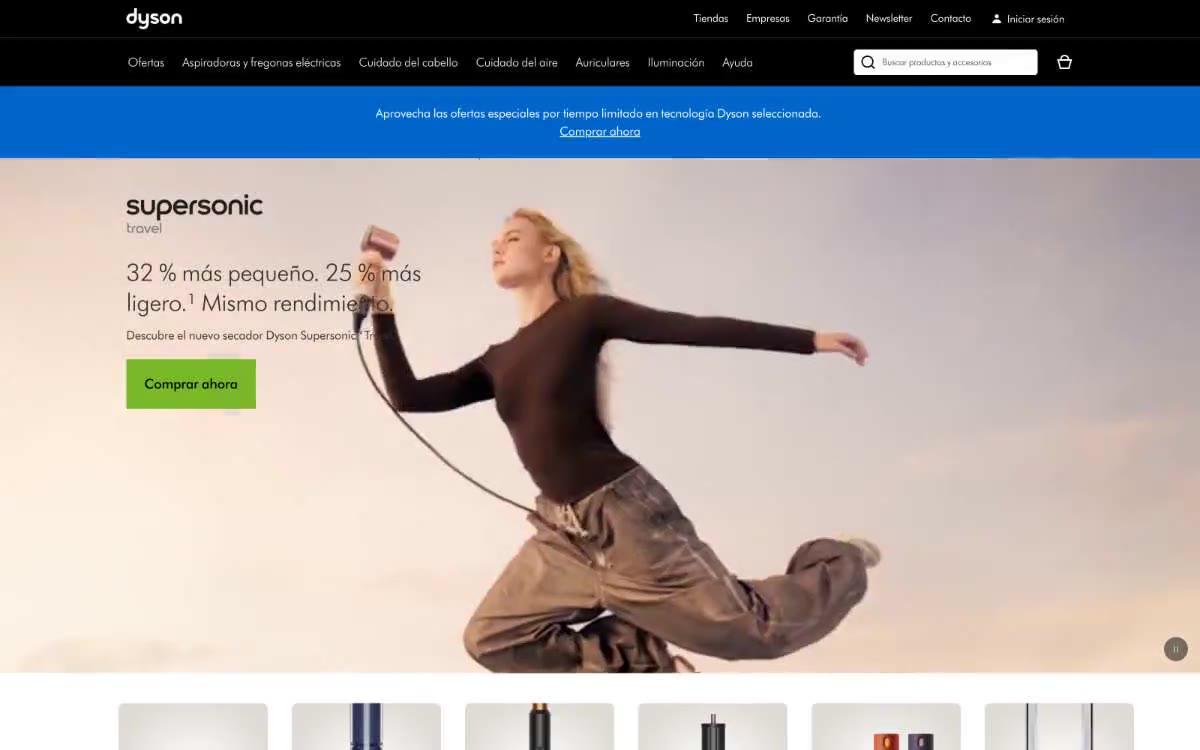
Task: Focus the product search field
Action: pyautogui.click(x=945, y=62)
